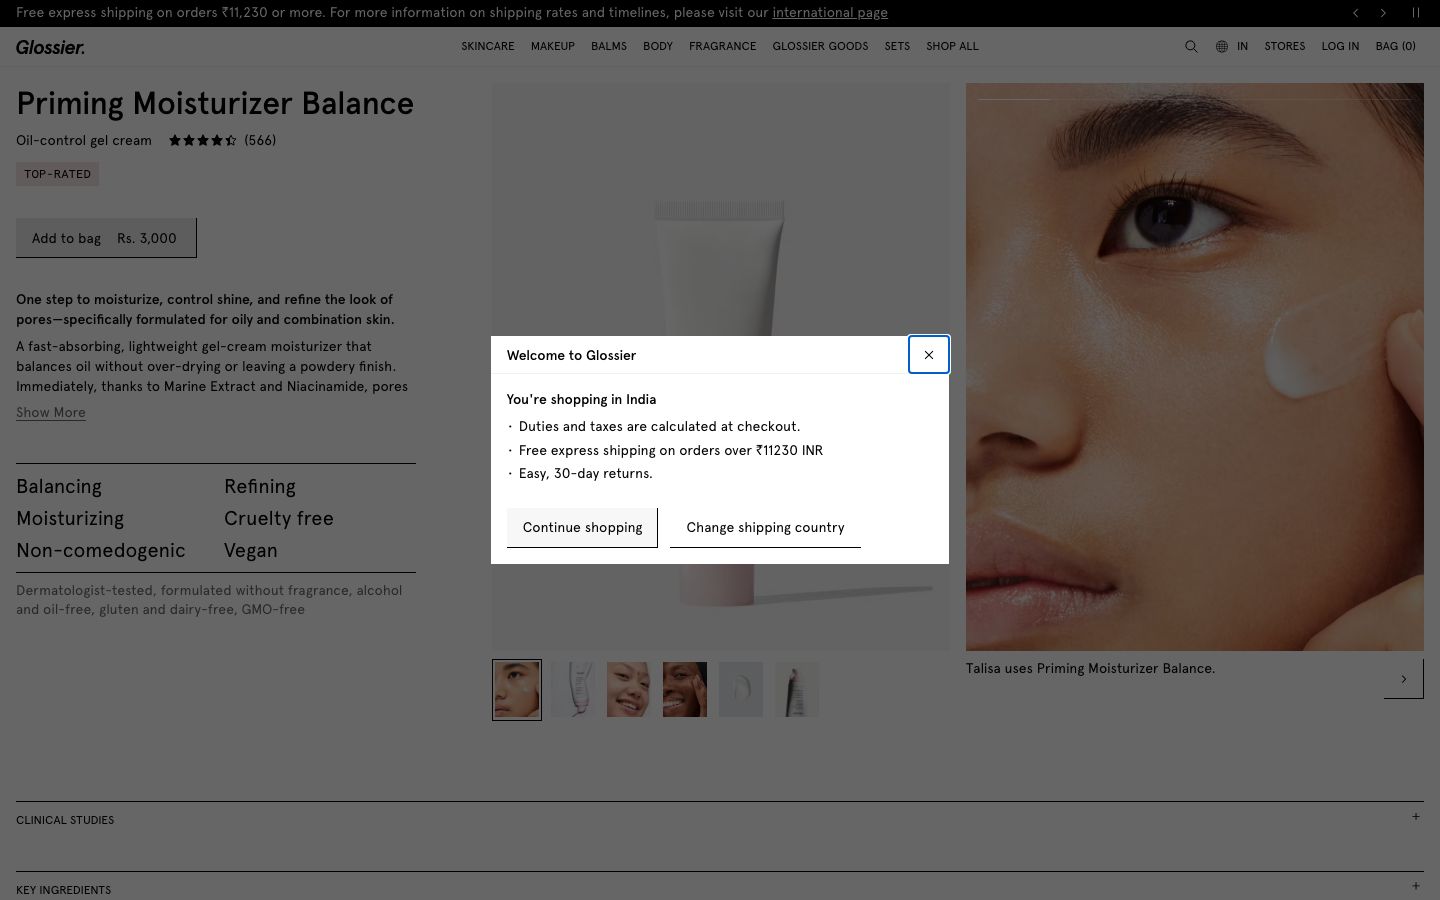Open the BODY menu

click(x=658, y=46)
